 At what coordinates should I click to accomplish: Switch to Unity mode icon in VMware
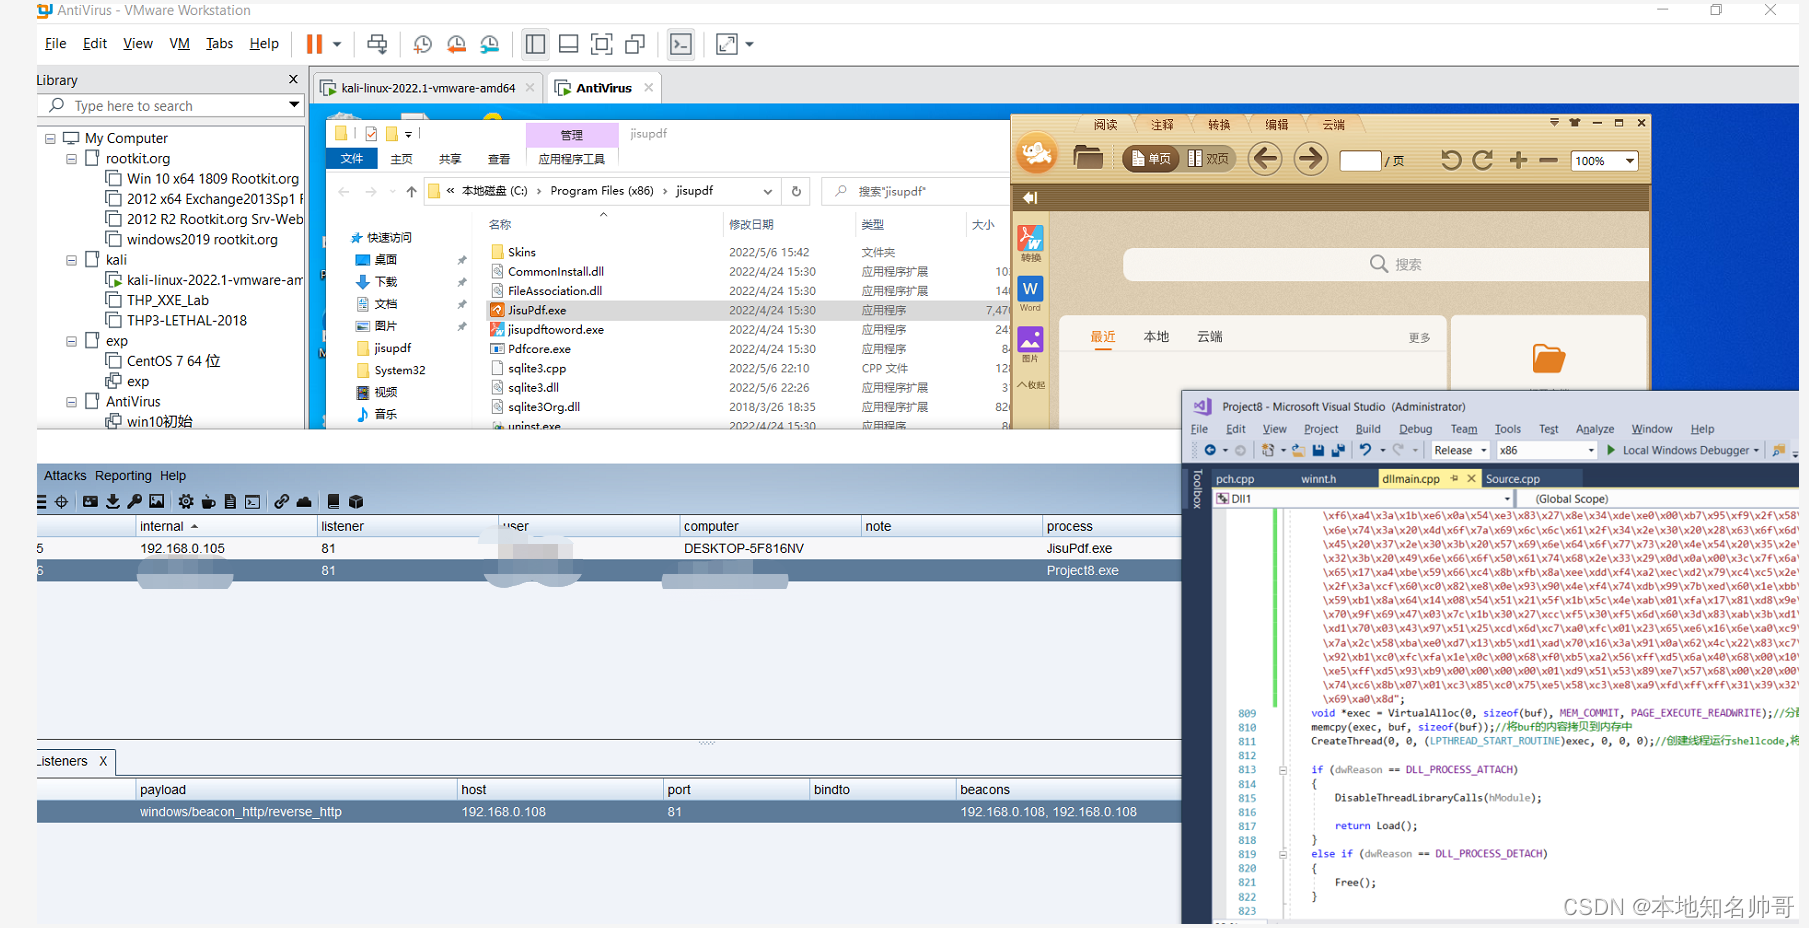pos(635,44)
